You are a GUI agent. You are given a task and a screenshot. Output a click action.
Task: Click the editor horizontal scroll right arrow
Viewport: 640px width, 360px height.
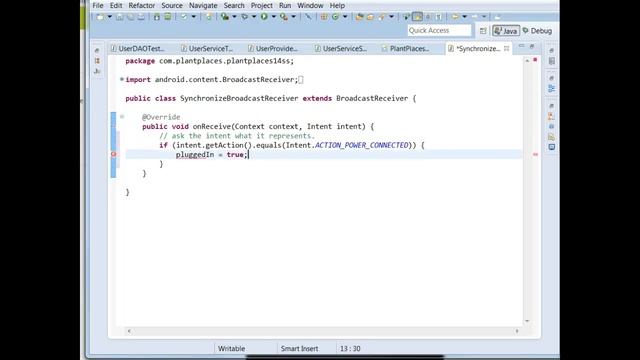(x=517, y=331)
